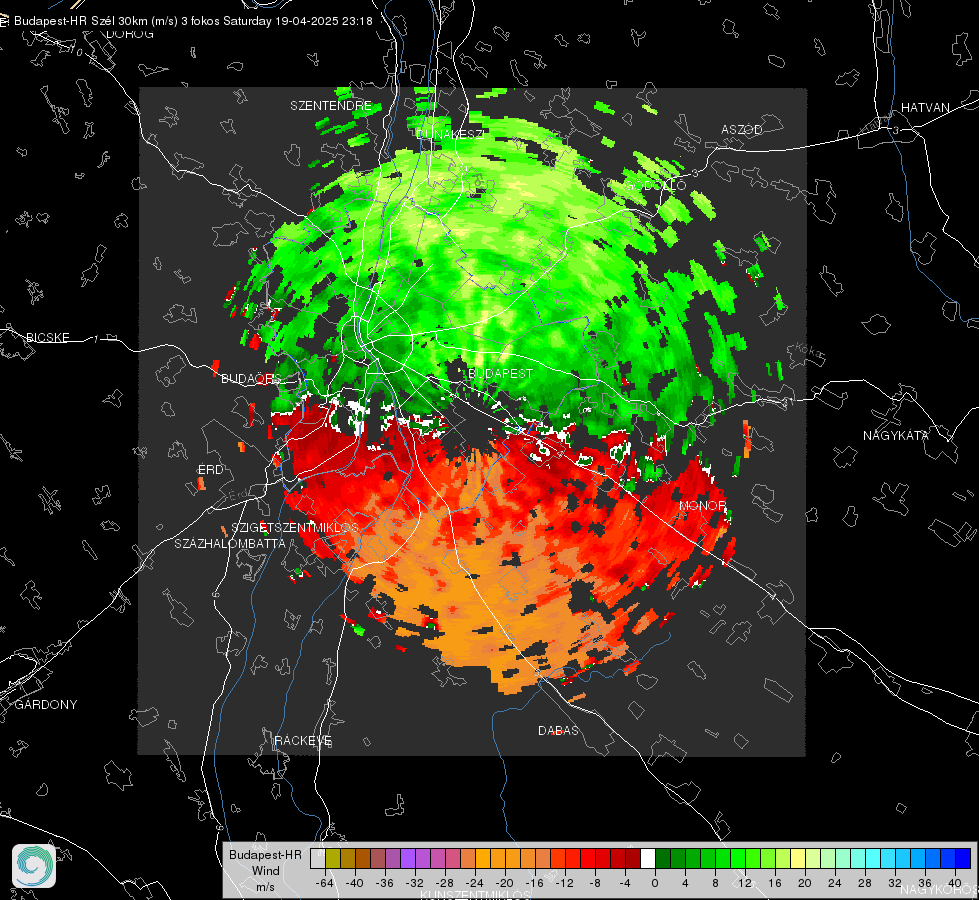Select the ASZOD town label
979x900 pixels.
pyautogui.click(x=742, y=129)
